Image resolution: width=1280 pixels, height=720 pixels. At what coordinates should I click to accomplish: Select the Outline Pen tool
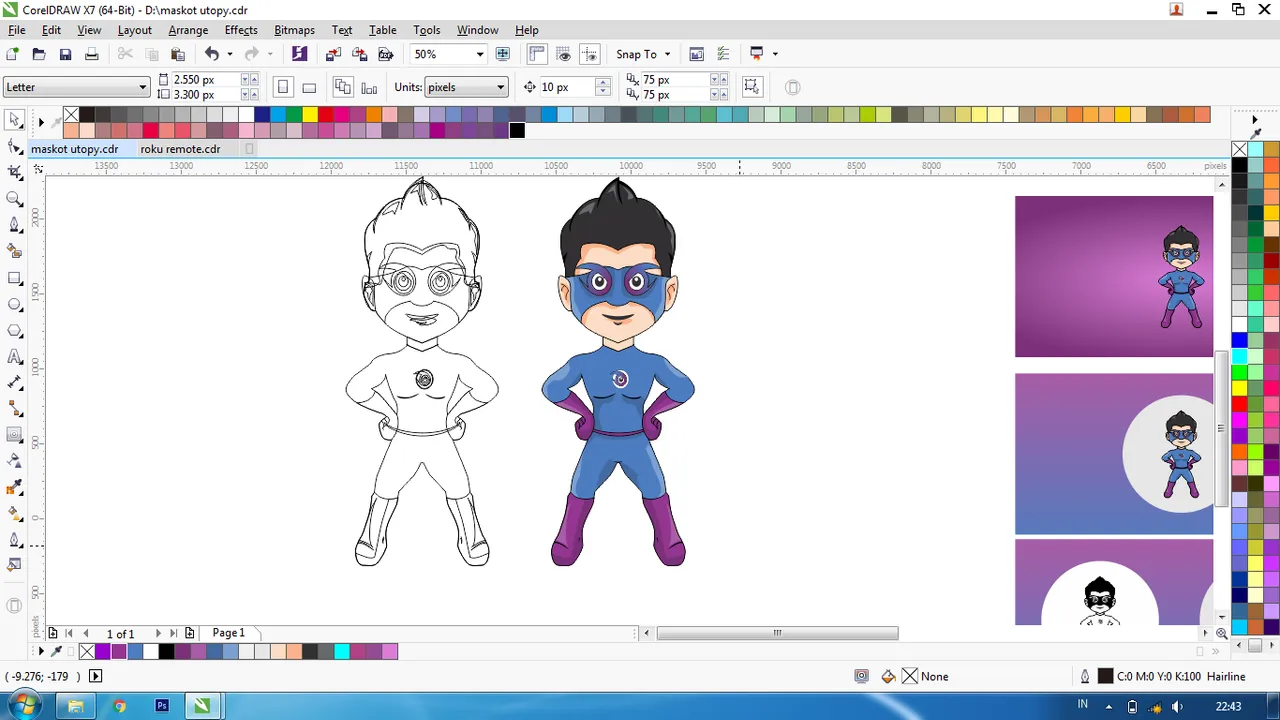point(14,540)
